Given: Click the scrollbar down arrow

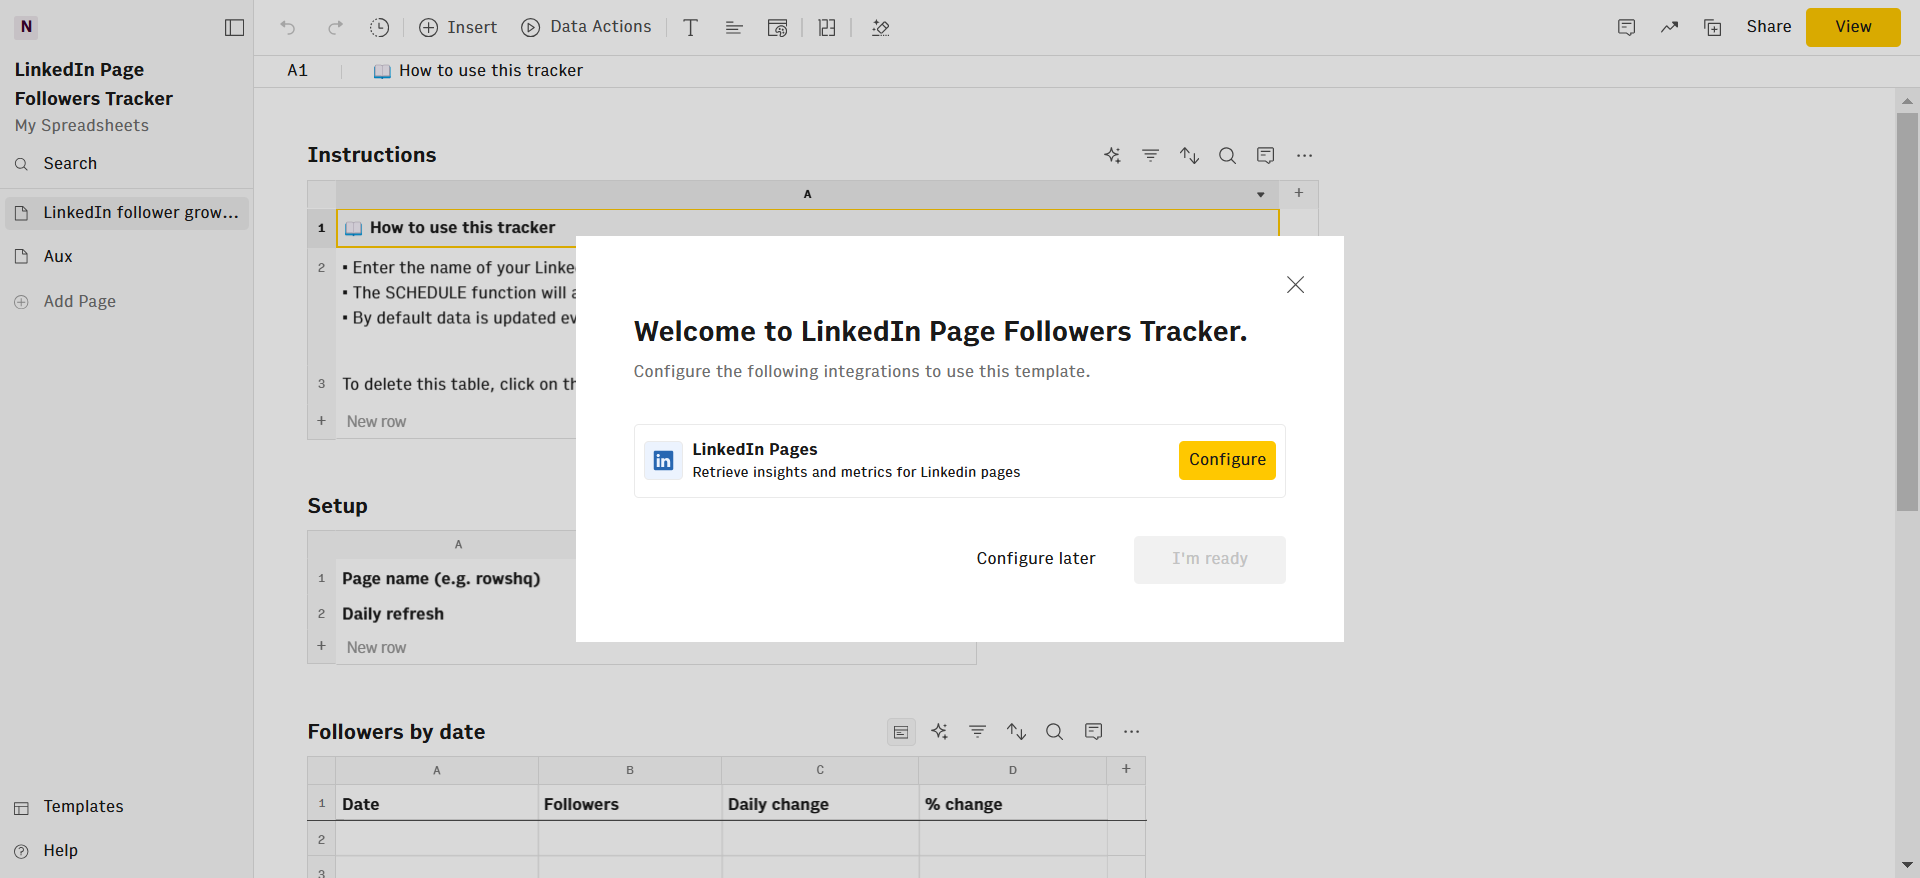Looking at the screenshot, I should coord(1907,866).
